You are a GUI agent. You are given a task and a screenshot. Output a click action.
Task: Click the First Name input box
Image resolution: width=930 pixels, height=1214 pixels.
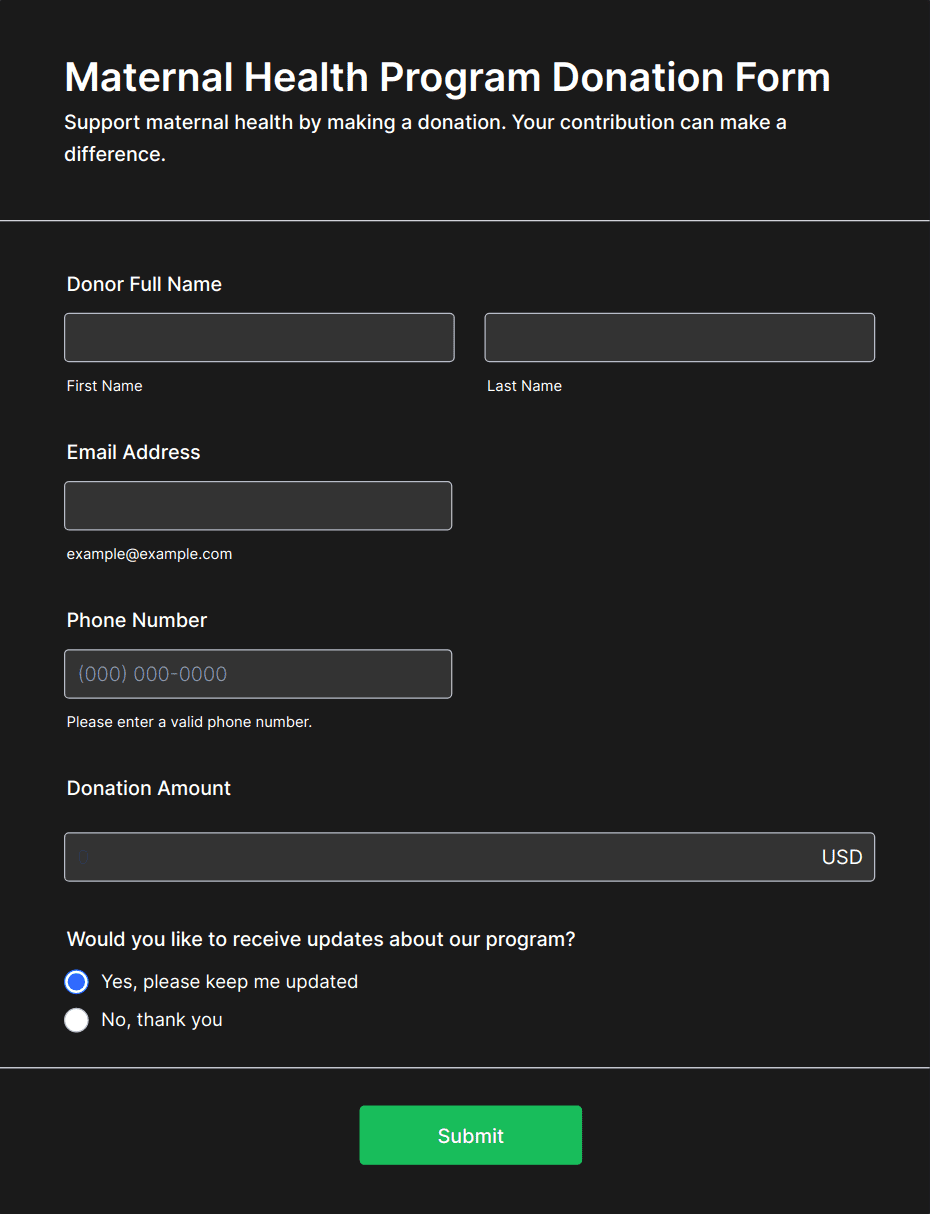(259, 338)
